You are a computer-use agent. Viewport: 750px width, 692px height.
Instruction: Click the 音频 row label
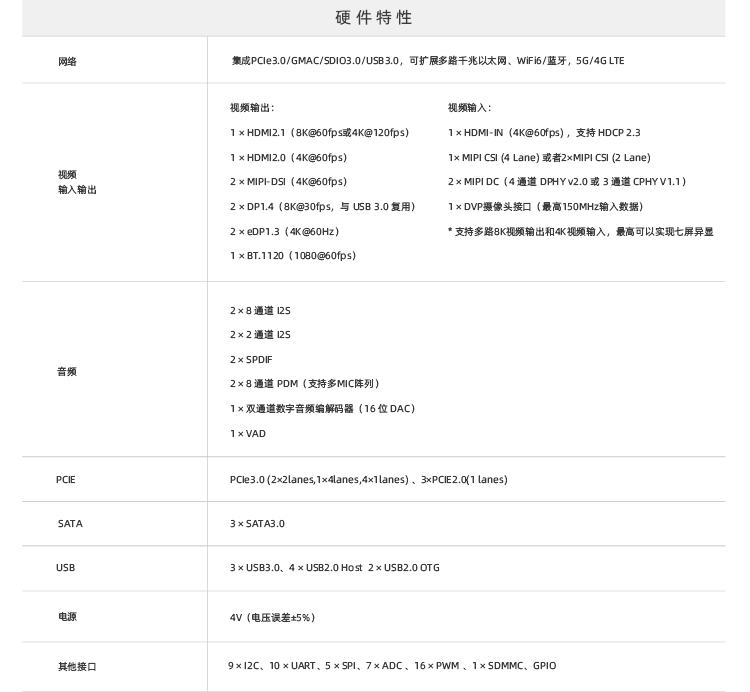[x=67, y=372]
